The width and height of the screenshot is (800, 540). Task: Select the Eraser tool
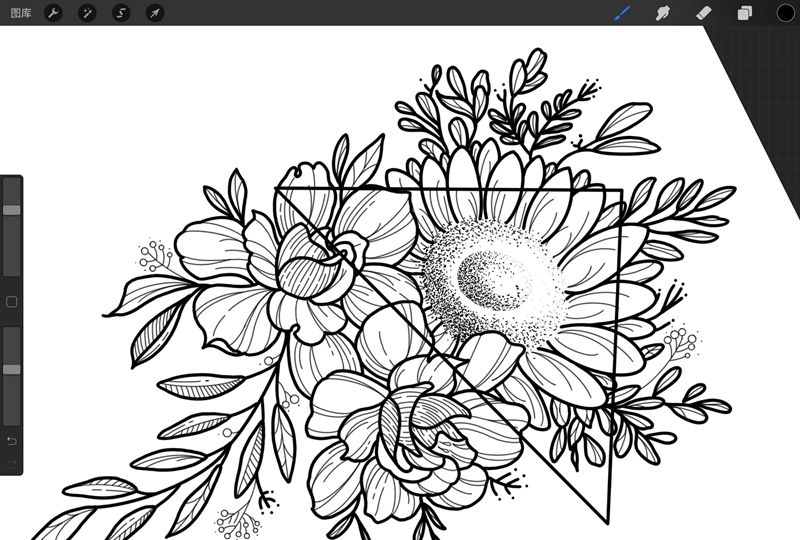(703, 13)
